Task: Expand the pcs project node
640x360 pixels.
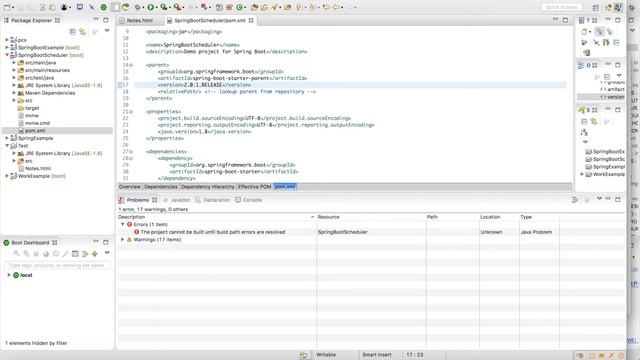Action: pyautogui.click(x=7, y=40)
